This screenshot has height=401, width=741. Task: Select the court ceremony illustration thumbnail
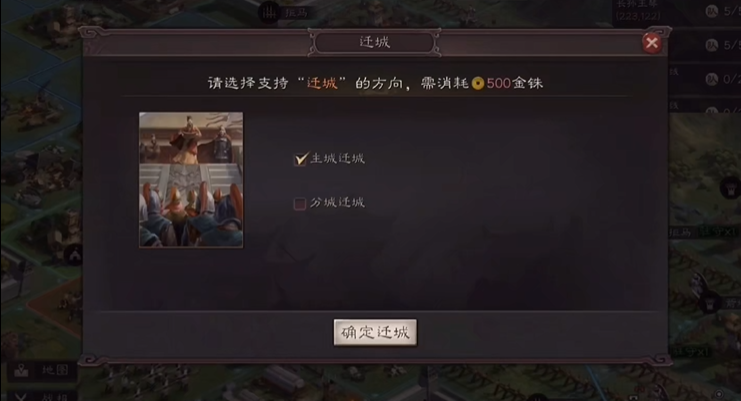[x=191, y=179]
